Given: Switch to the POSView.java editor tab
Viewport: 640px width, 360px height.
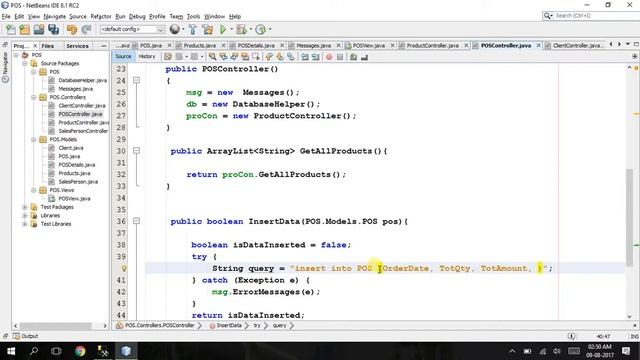Looking at the screenshot, I should click(369, 45).
